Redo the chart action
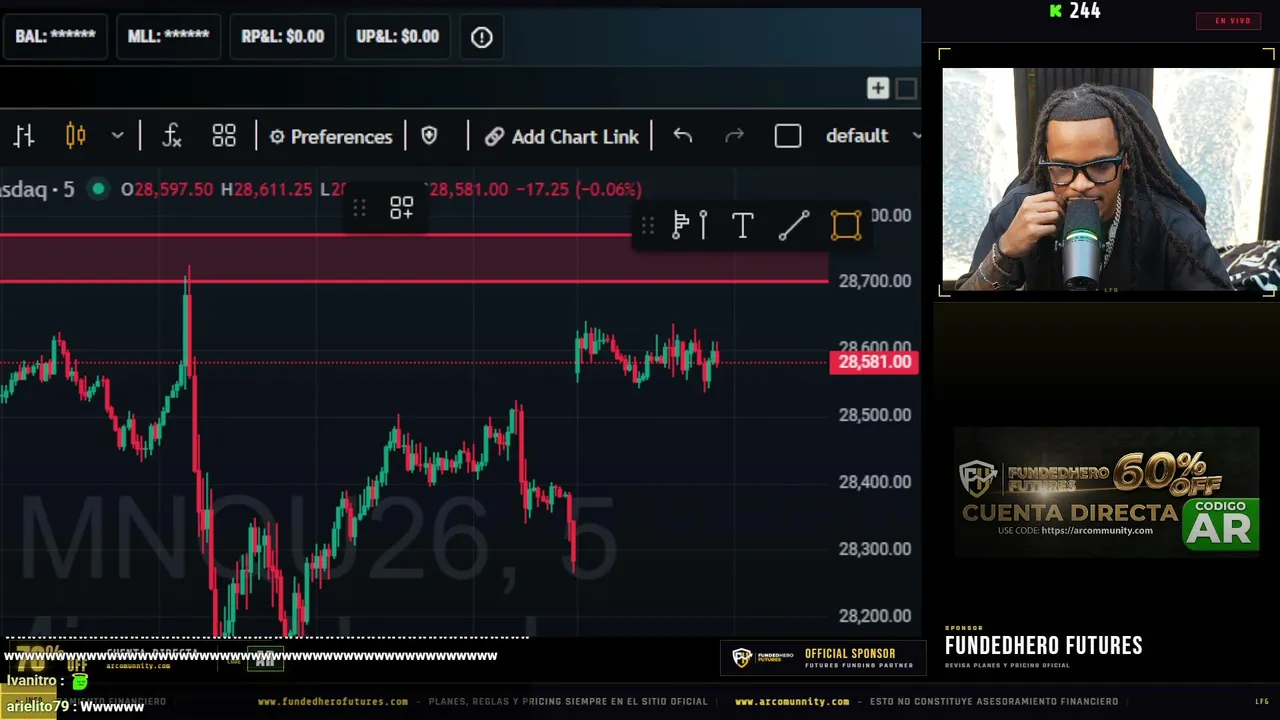The image size is (1280, 720). click(734, 136)
